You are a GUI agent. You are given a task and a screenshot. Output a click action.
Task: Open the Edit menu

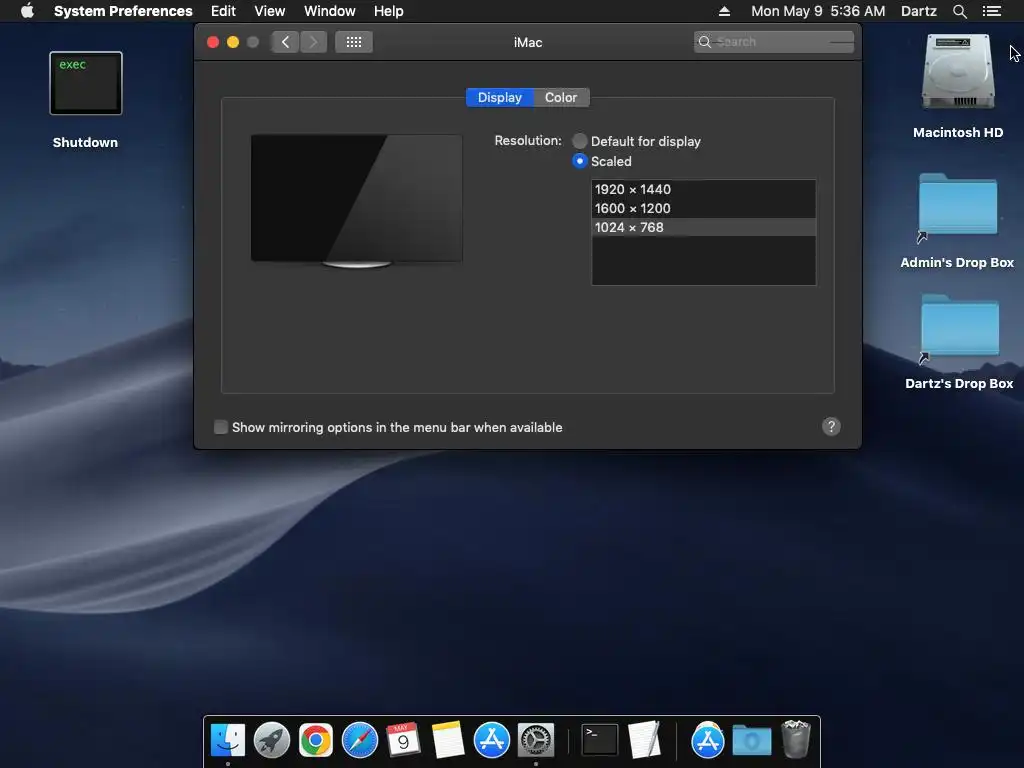223,11
